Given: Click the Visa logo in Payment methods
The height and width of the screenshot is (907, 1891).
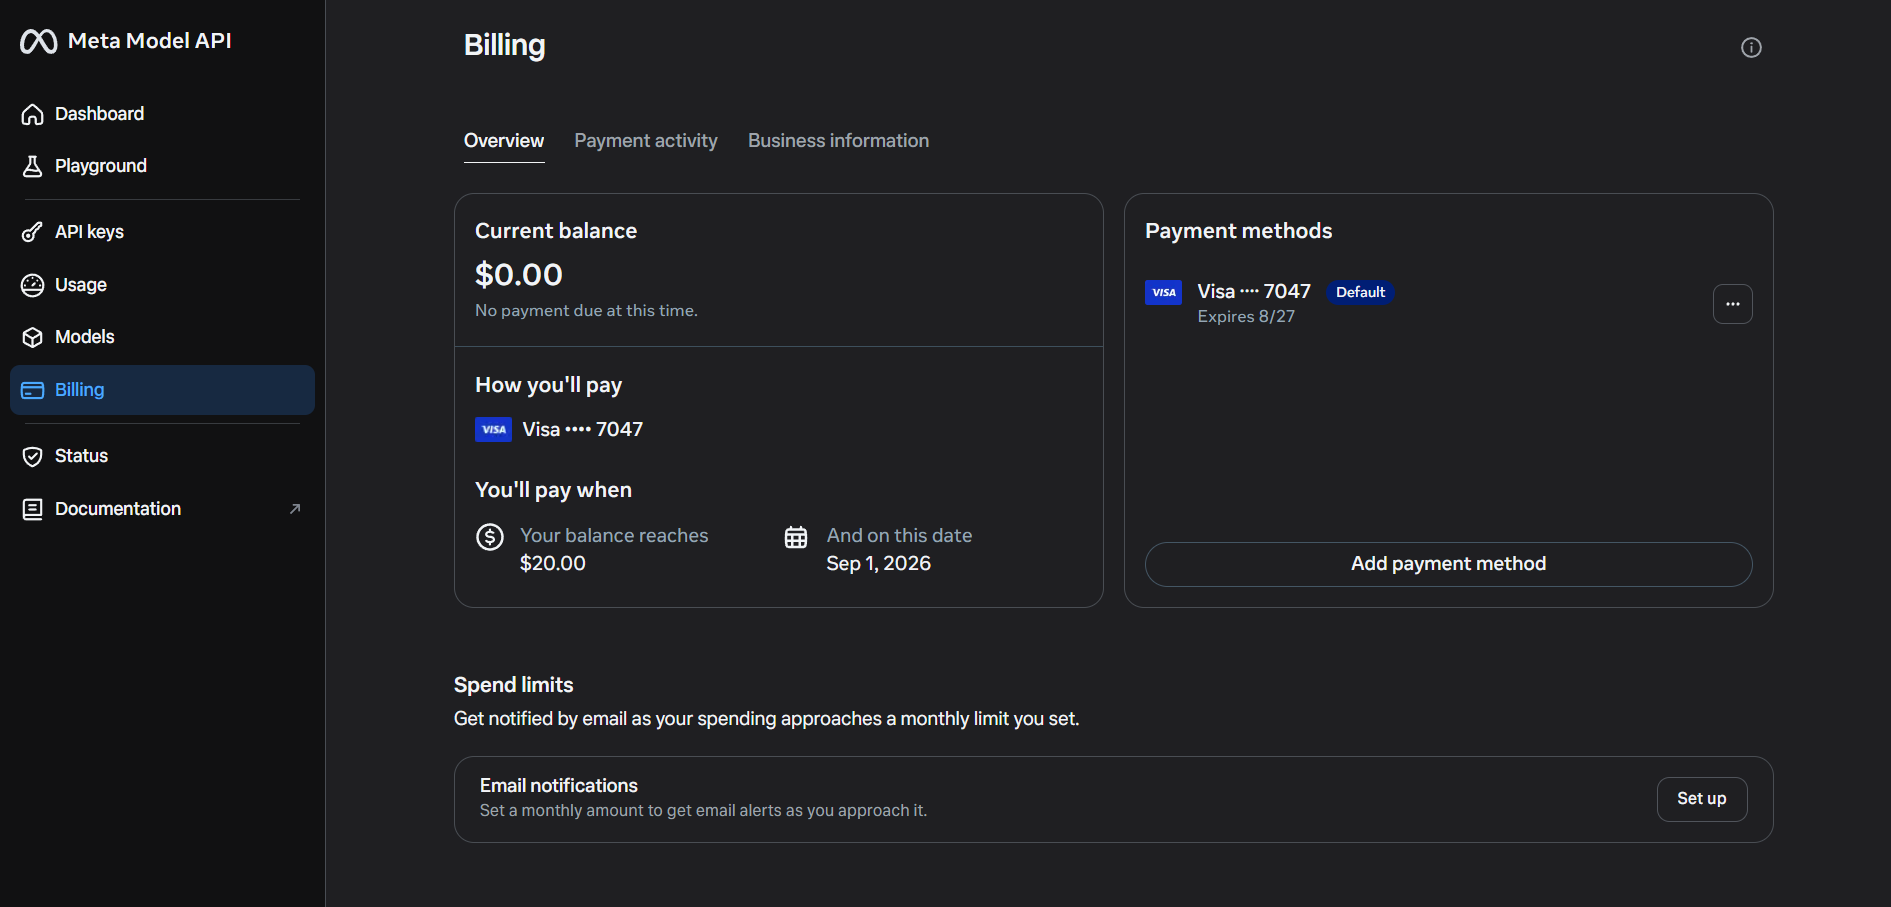Looking at the screenshot, I should [x=1163, y=292].
